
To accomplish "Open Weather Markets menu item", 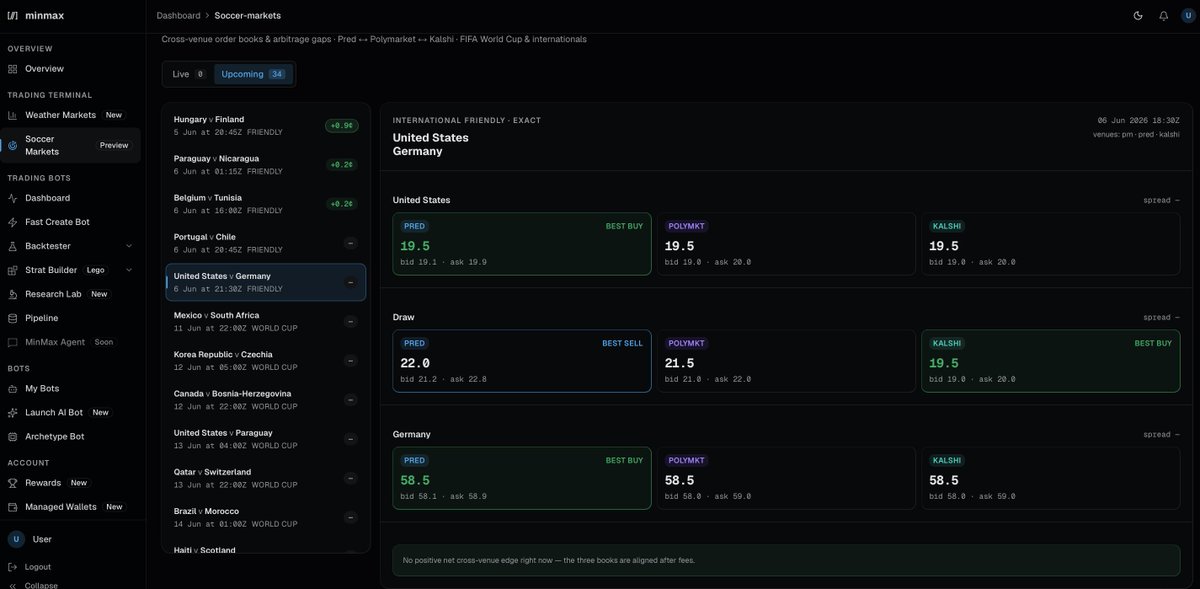I will (70, 115).
